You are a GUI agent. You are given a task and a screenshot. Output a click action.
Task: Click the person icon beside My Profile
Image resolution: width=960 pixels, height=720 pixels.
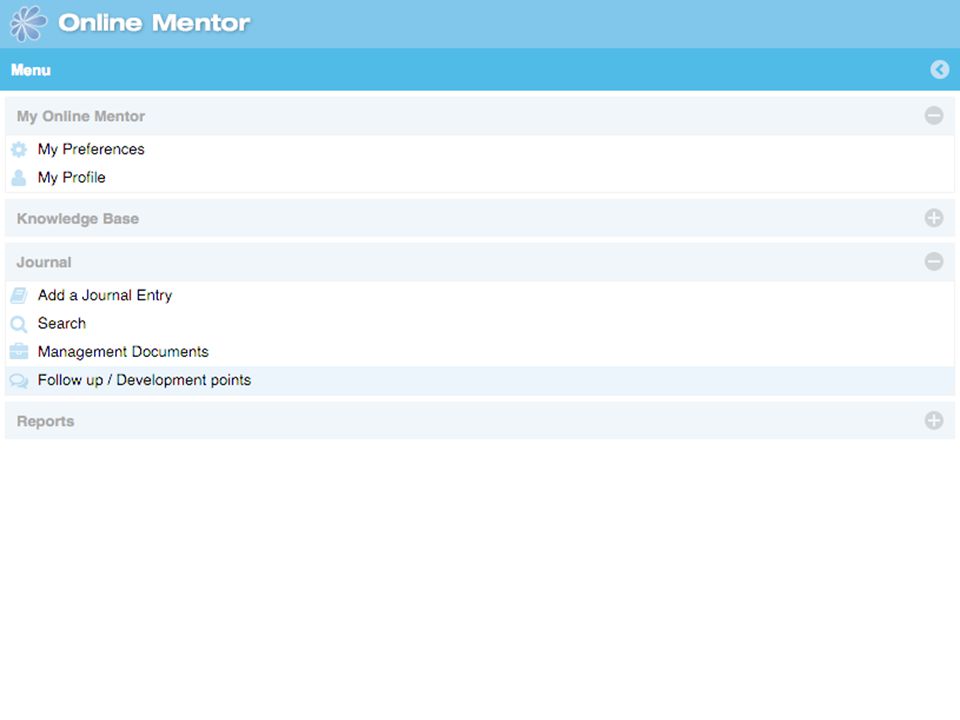pos(19,178)
